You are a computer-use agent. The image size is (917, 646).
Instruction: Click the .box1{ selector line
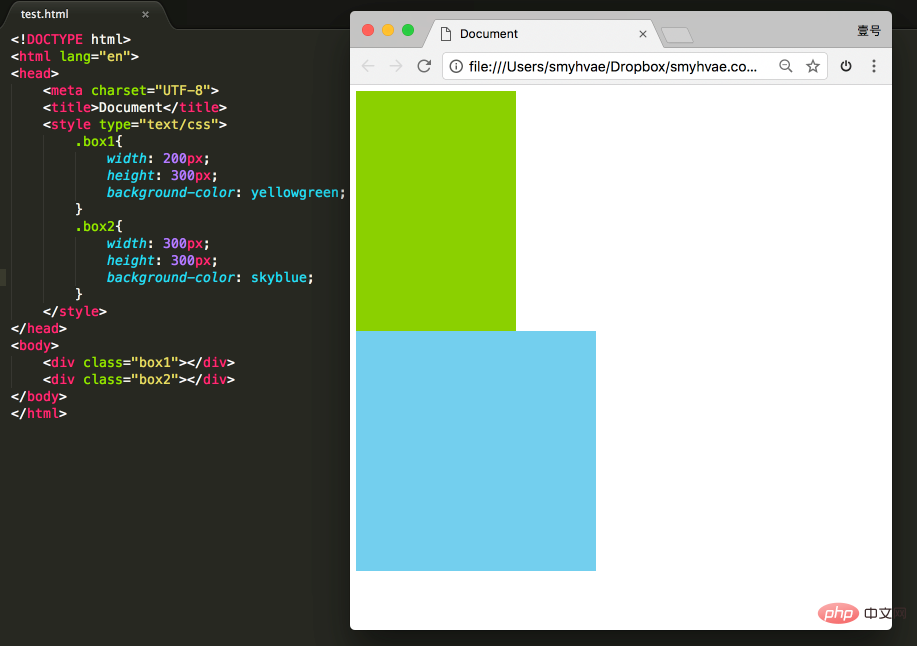99,141
